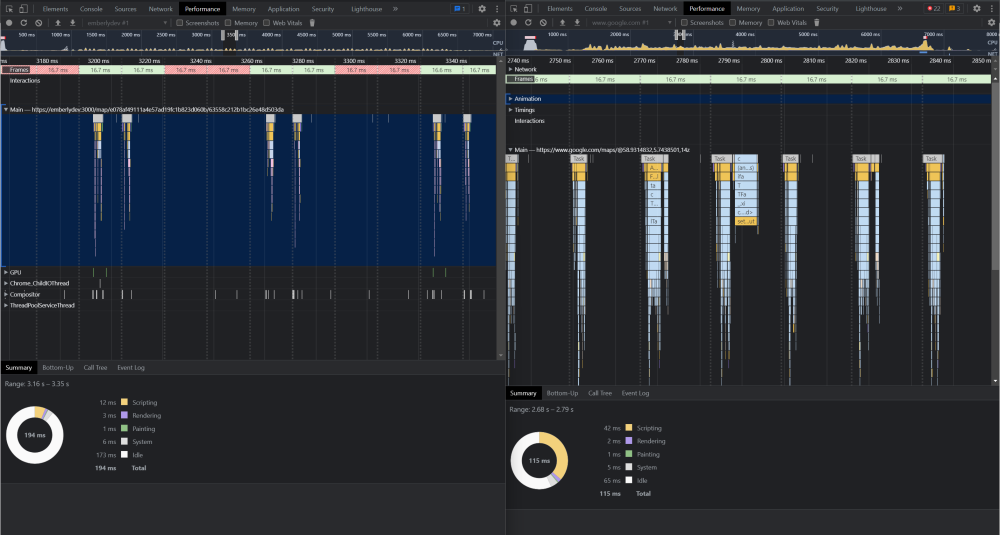Toggle device toolbar icon in left DevTools
The height and width of the screenshot is (535, 1000).
[25, 8]
